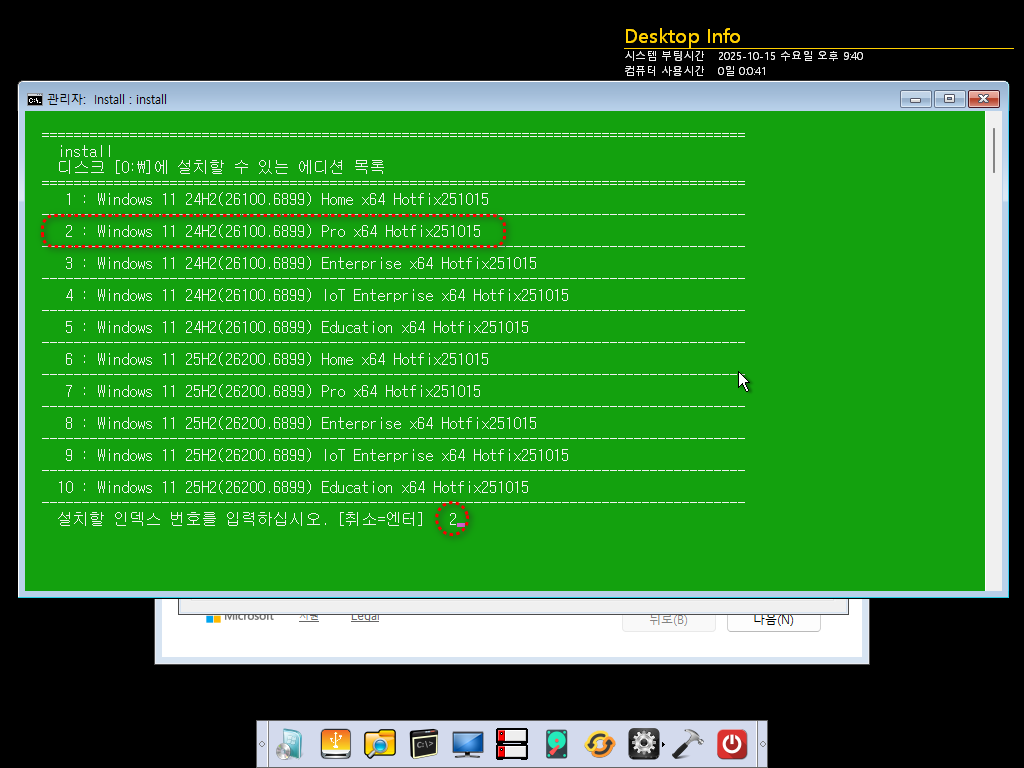The width and height of the screenshot is (1024, 768).
Task: Select row 10 Windows 11 25H2 Education x64
Action: pyautogui.click(x=293, y=487)
